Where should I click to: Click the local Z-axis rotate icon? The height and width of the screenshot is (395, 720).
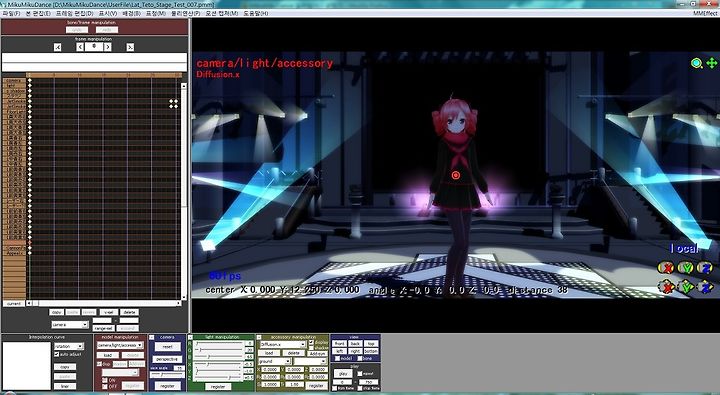tap(705, 267)
